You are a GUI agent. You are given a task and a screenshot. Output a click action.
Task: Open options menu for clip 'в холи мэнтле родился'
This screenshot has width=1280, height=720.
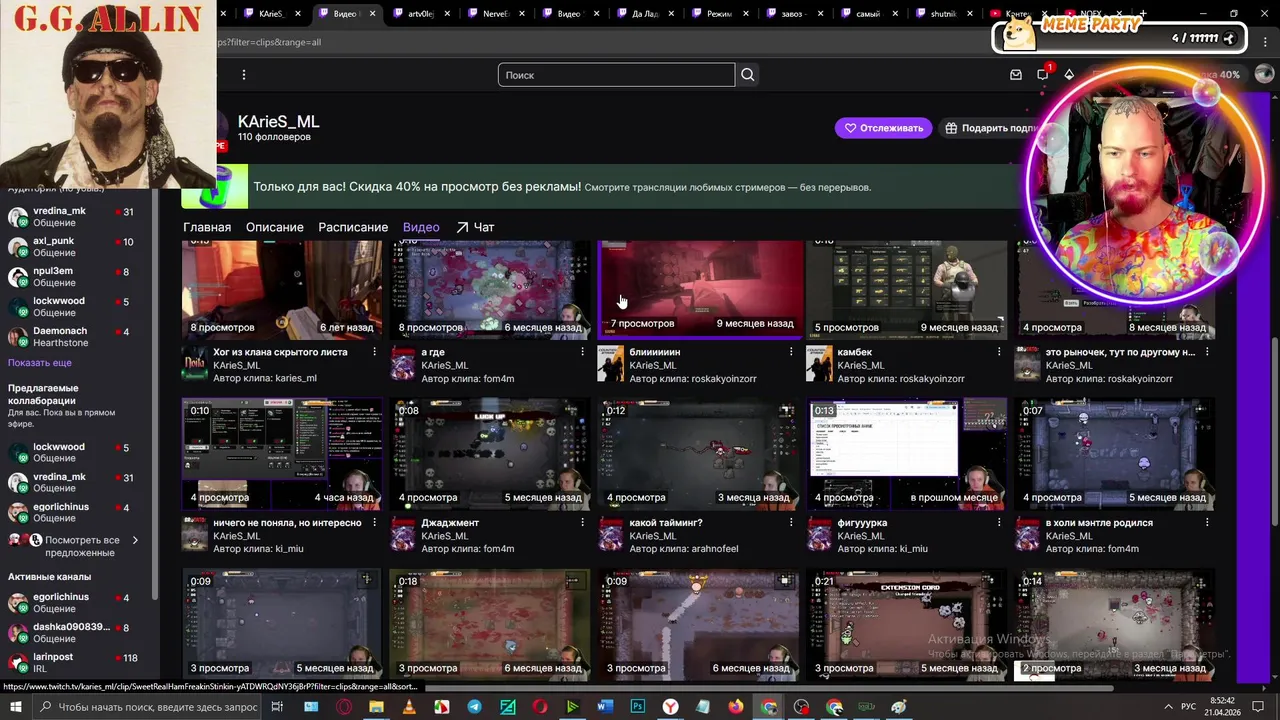(x=1207, y=522)
